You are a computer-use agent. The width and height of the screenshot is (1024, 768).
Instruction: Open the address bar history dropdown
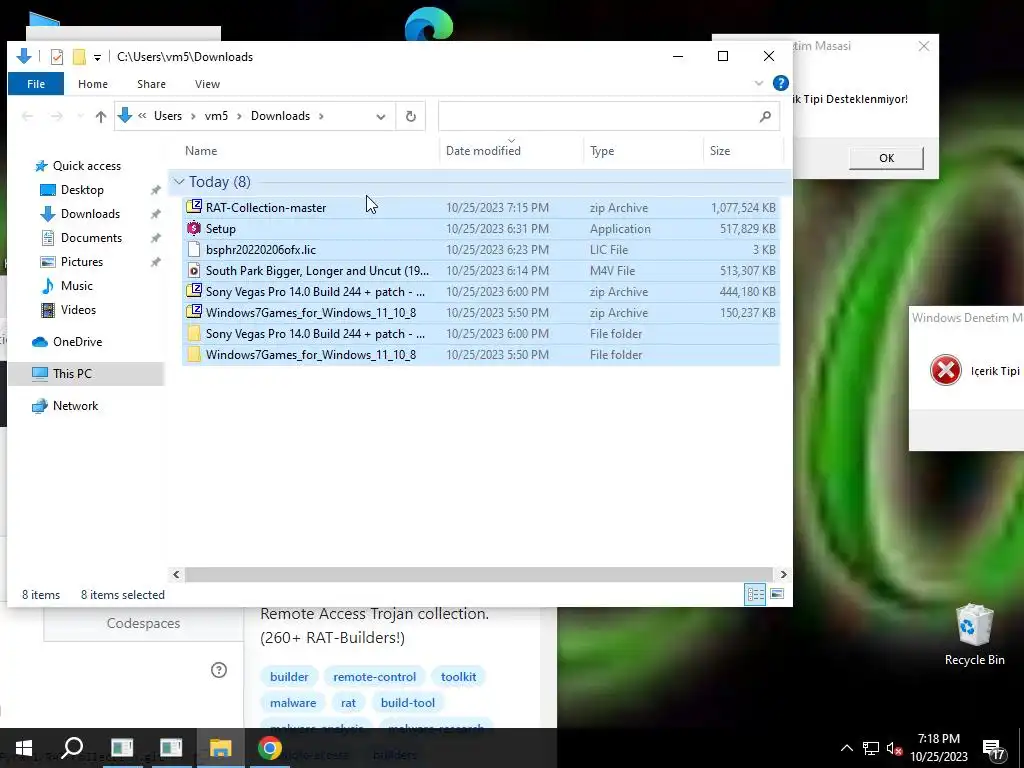[381, 116]
